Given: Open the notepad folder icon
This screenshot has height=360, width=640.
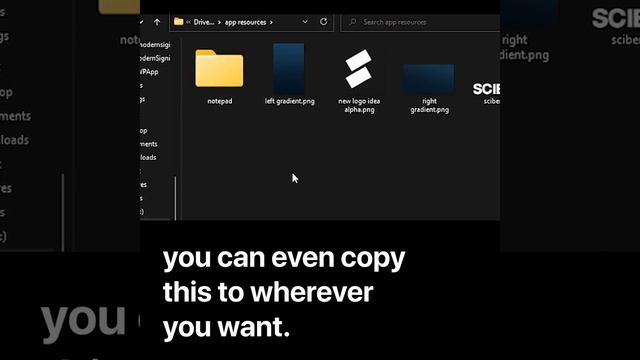Looking at the screenshot, I should (219, 69).
